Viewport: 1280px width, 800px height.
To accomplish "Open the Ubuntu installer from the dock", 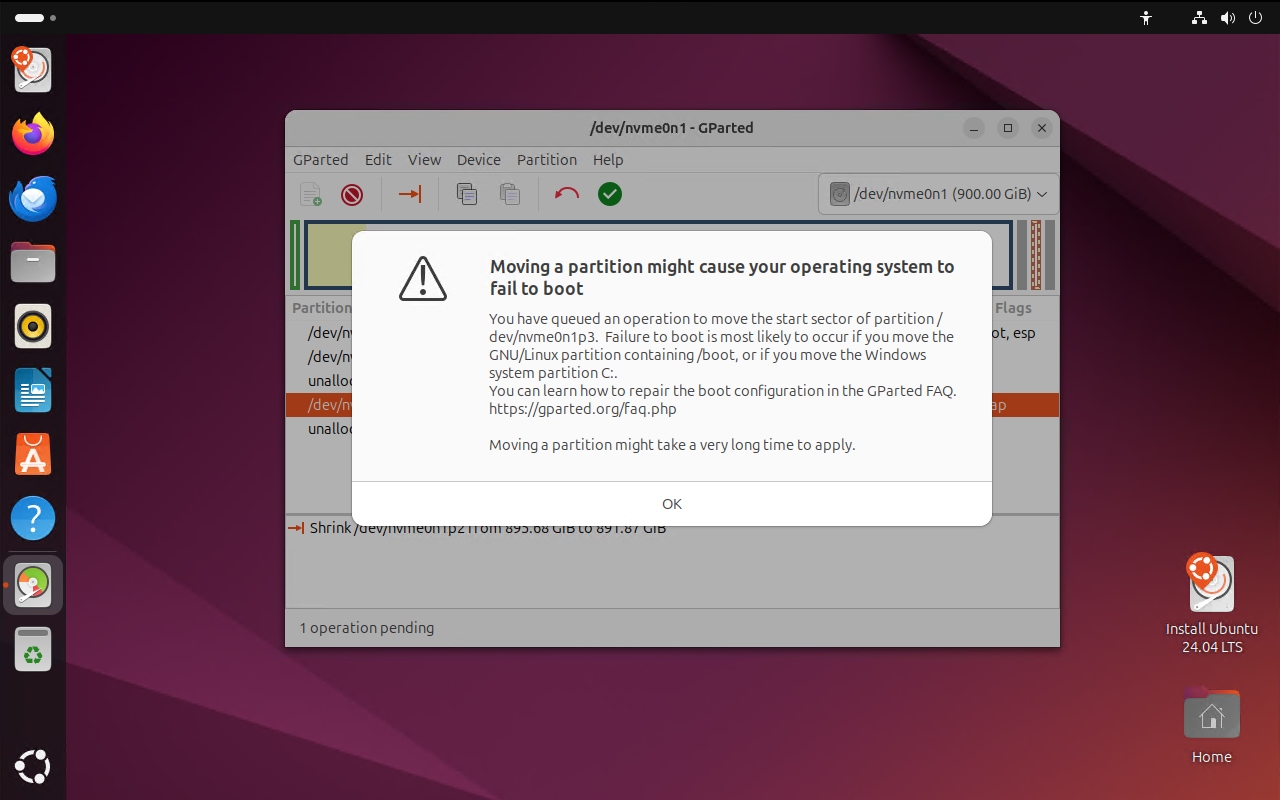I will 33,70.
